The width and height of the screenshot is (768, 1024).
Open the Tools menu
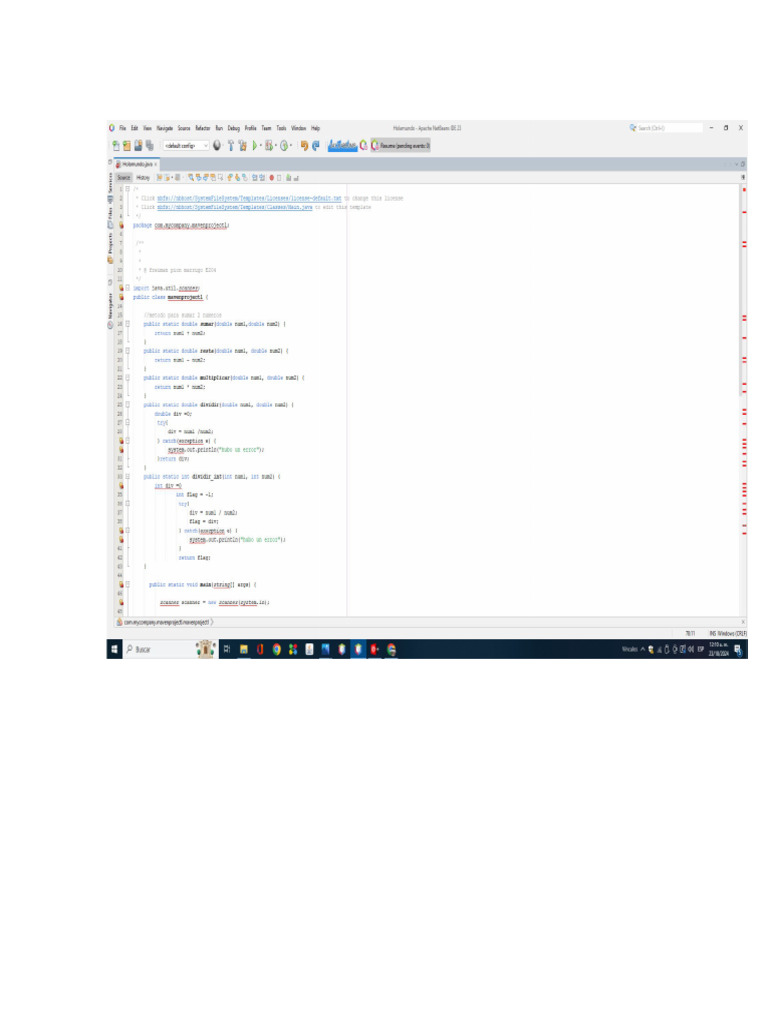pyautogui.click(x=281, y=128)
